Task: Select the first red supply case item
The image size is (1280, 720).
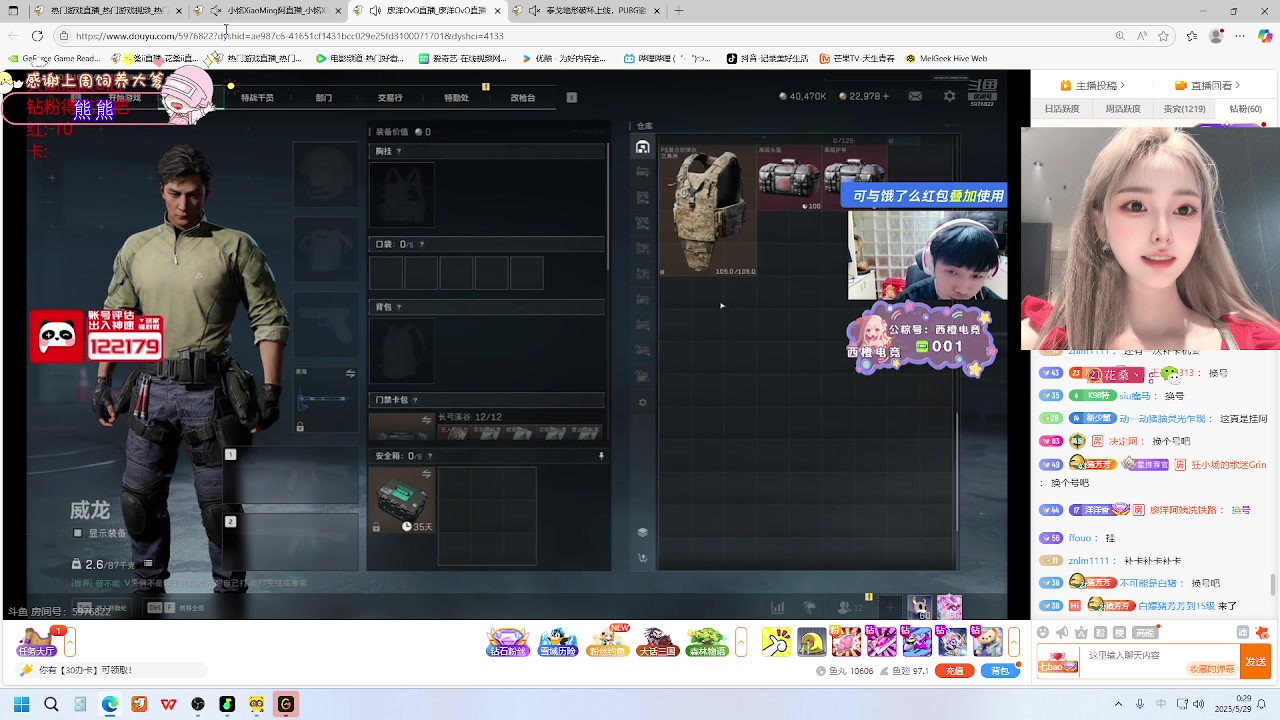Action: coord(789,178)
